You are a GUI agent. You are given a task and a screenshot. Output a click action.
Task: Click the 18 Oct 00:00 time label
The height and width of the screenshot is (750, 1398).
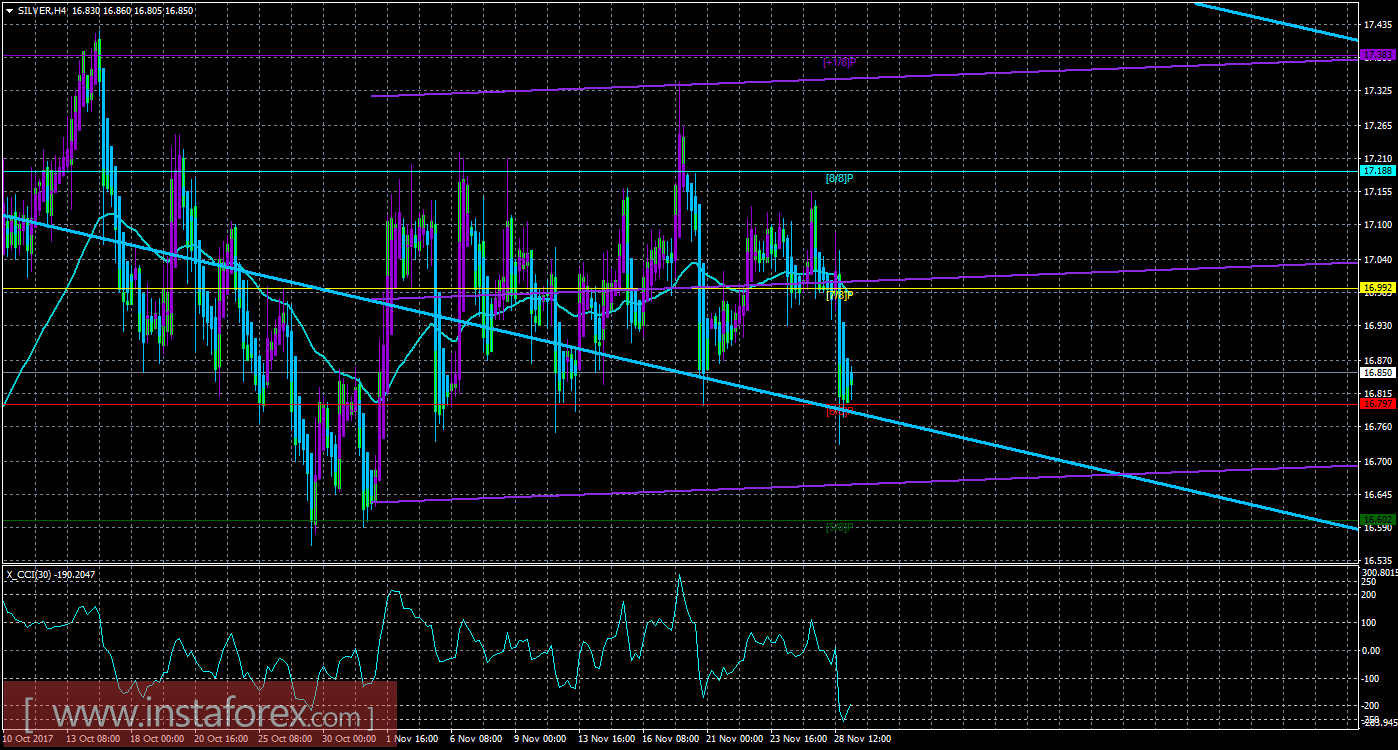pyautogui.click(x=156, y=740)
